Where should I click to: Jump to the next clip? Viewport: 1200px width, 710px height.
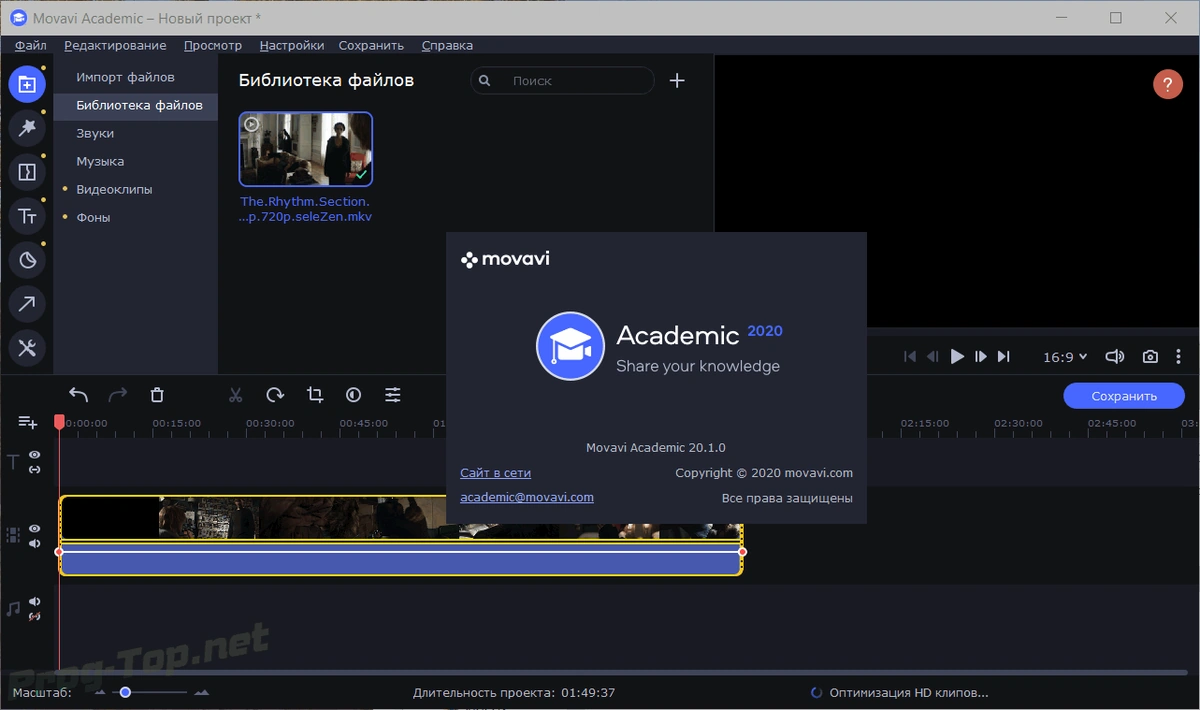pyautogui.click(x=1004, y=357)
